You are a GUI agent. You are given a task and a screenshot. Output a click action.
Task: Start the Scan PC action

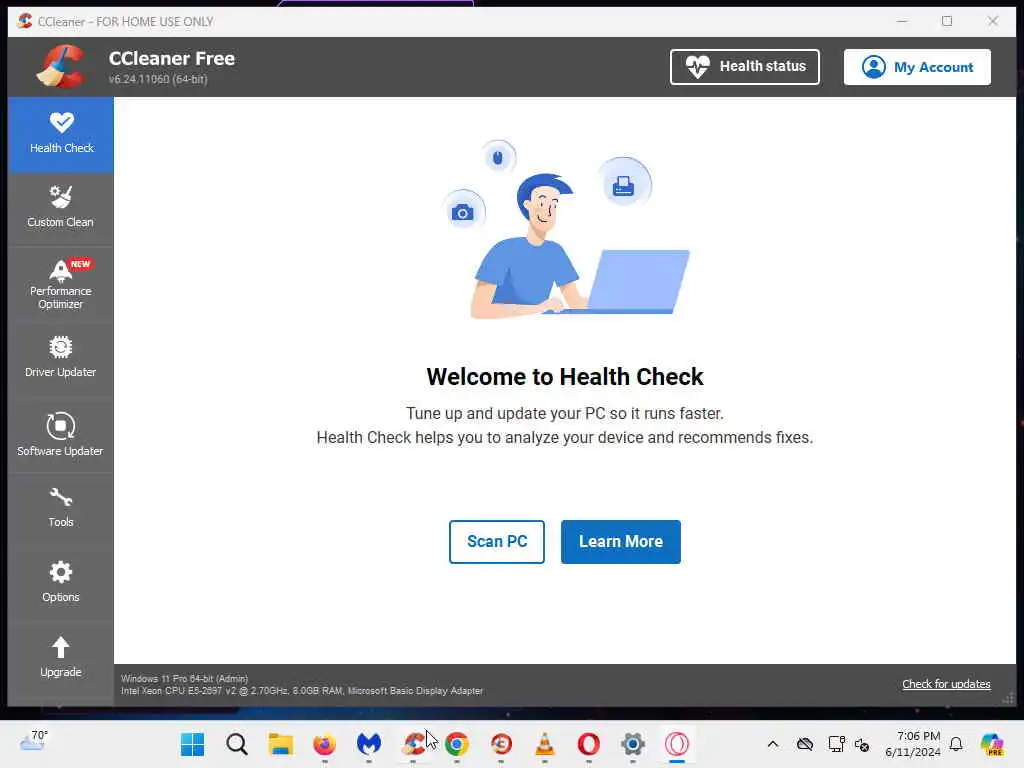pos(496,541)
